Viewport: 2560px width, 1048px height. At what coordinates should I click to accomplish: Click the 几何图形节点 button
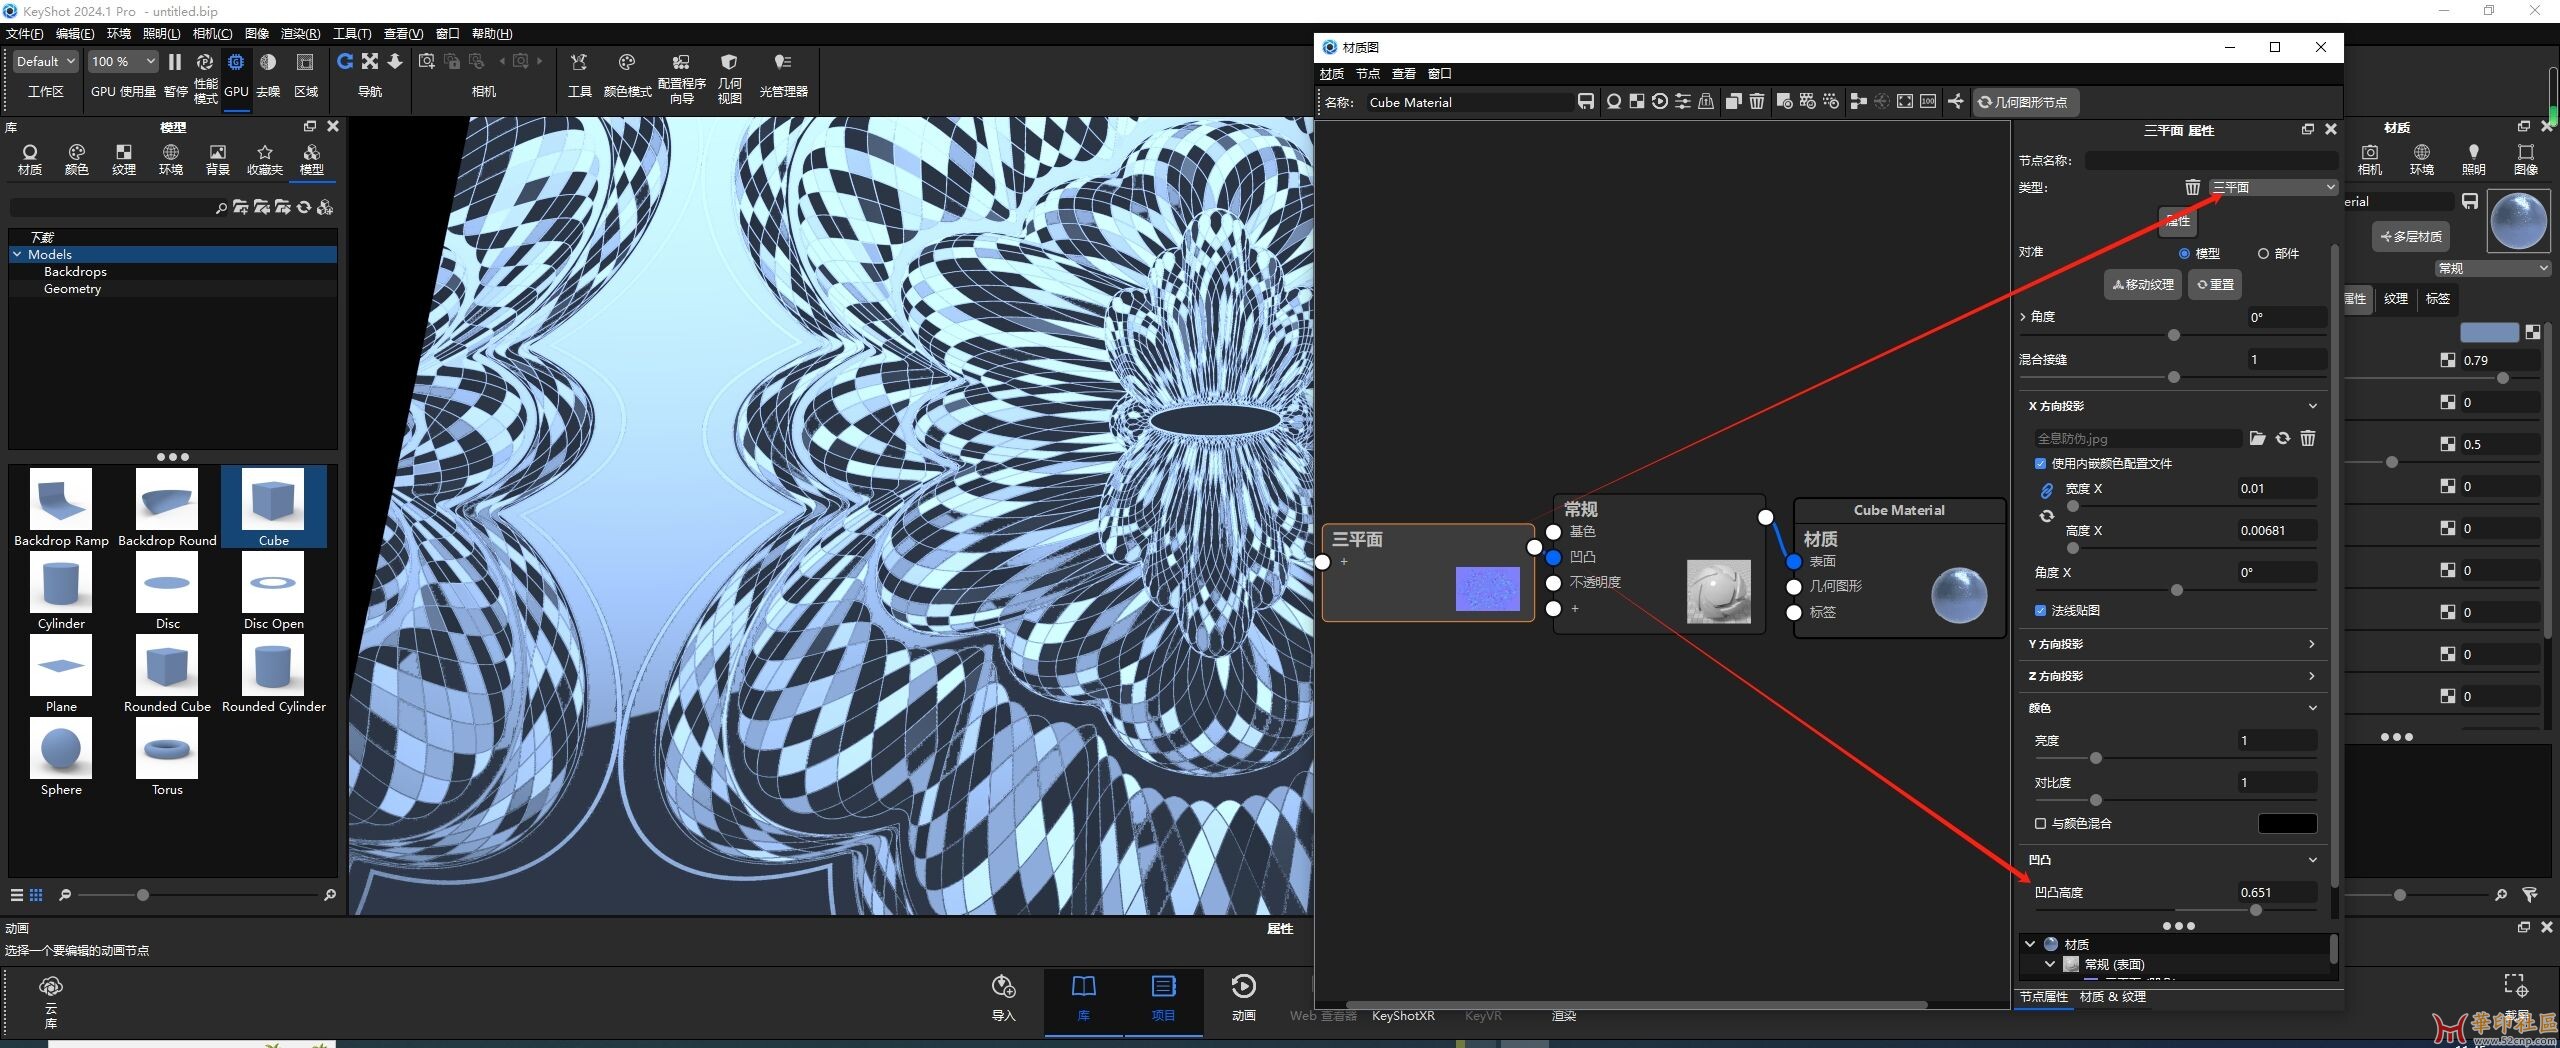point(2024,102)
